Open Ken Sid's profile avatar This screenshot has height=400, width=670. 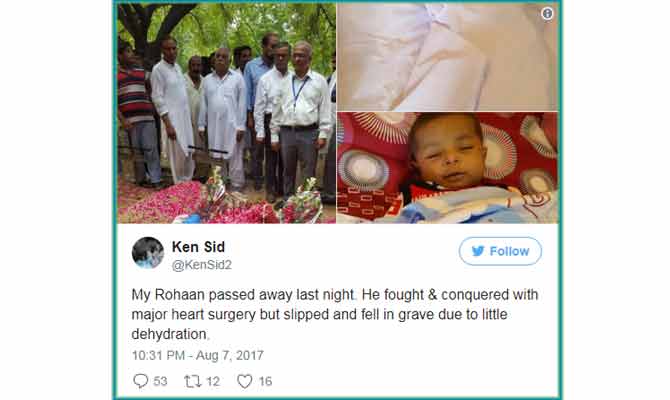pos(148,253)
